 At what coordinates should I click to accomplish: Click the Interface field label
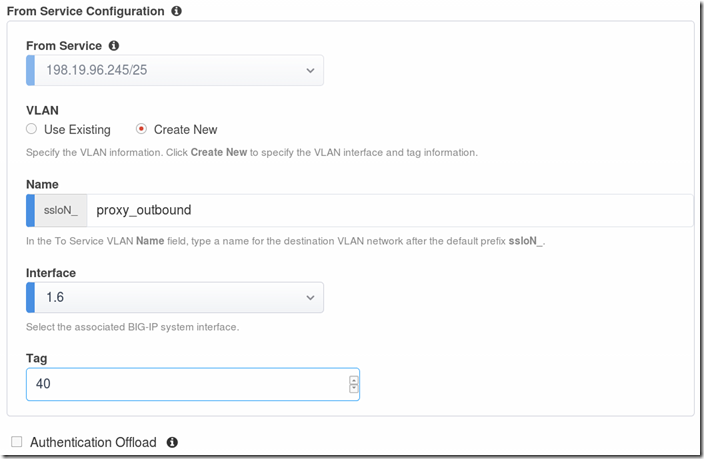point(51,272)
